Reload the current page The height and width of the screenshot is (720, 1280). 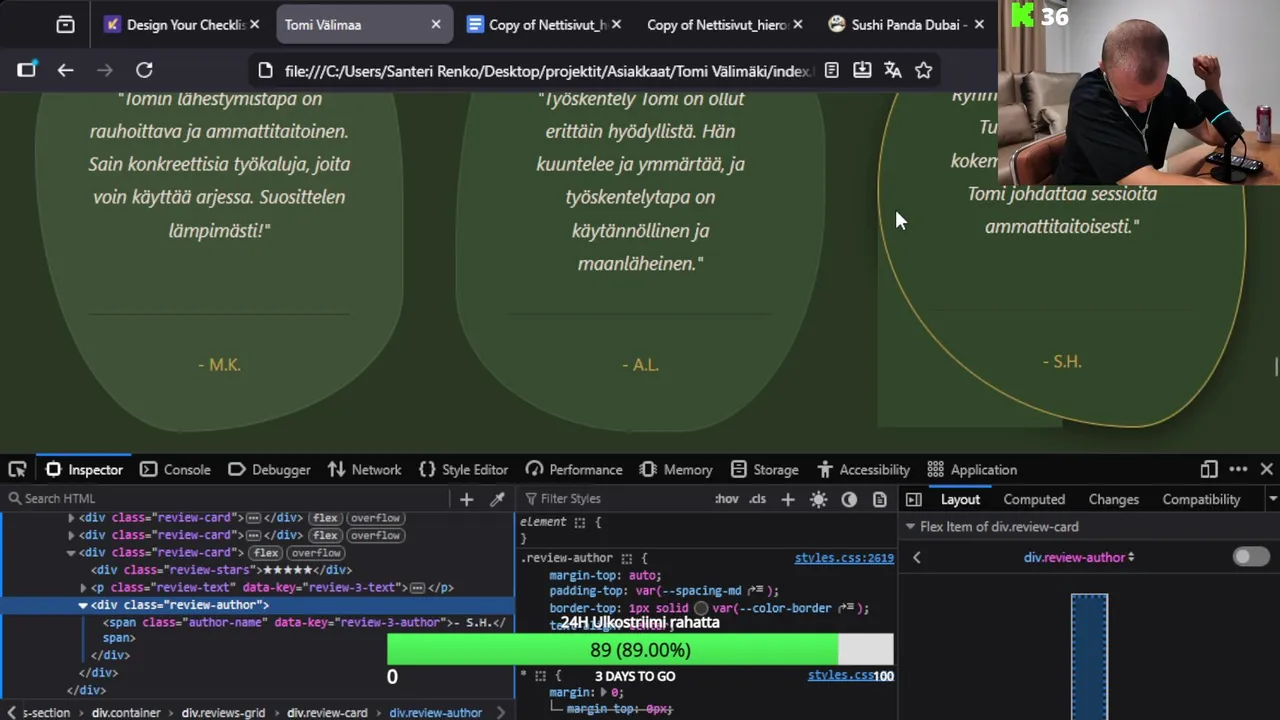[144, 70]
